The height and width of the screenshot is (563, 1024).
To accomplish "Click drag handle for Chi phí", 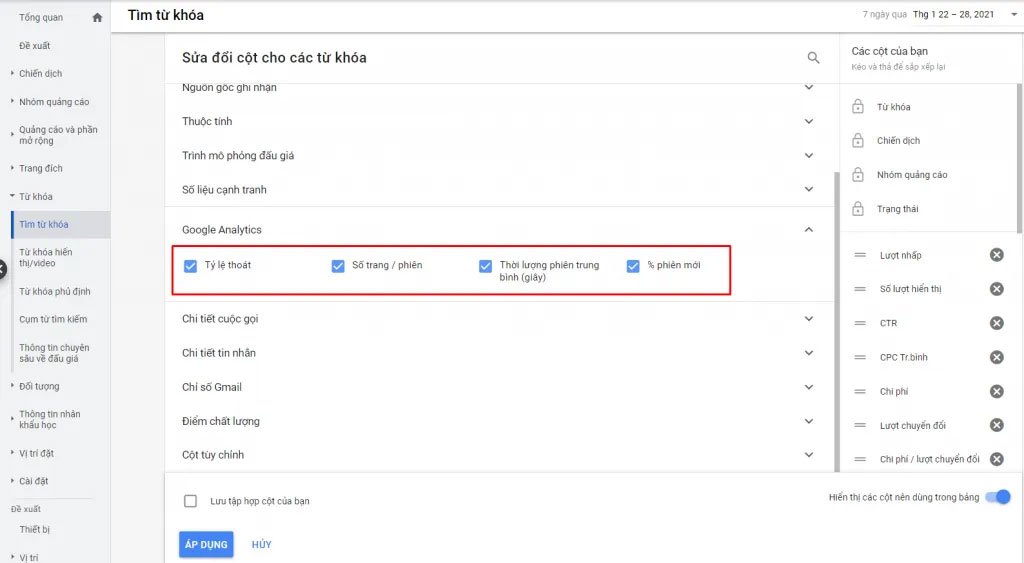I will coord(860,391).
